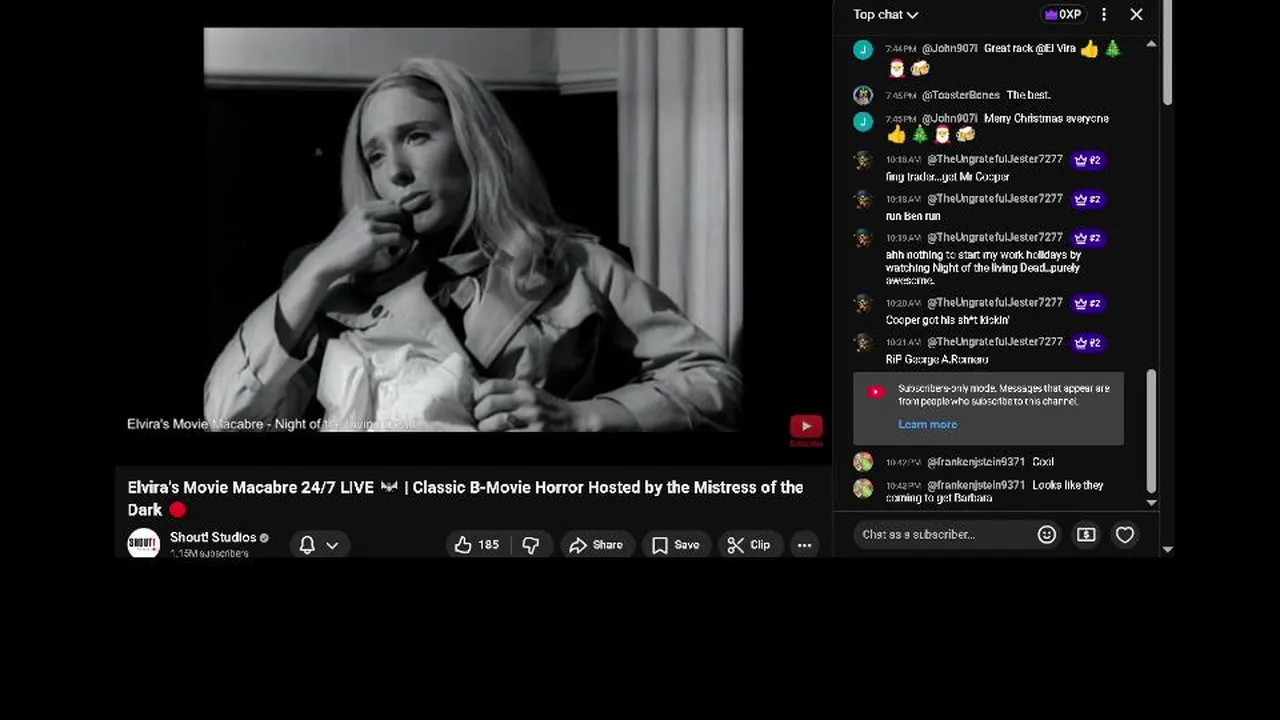Toggle the notification bell

coord(307,545)
